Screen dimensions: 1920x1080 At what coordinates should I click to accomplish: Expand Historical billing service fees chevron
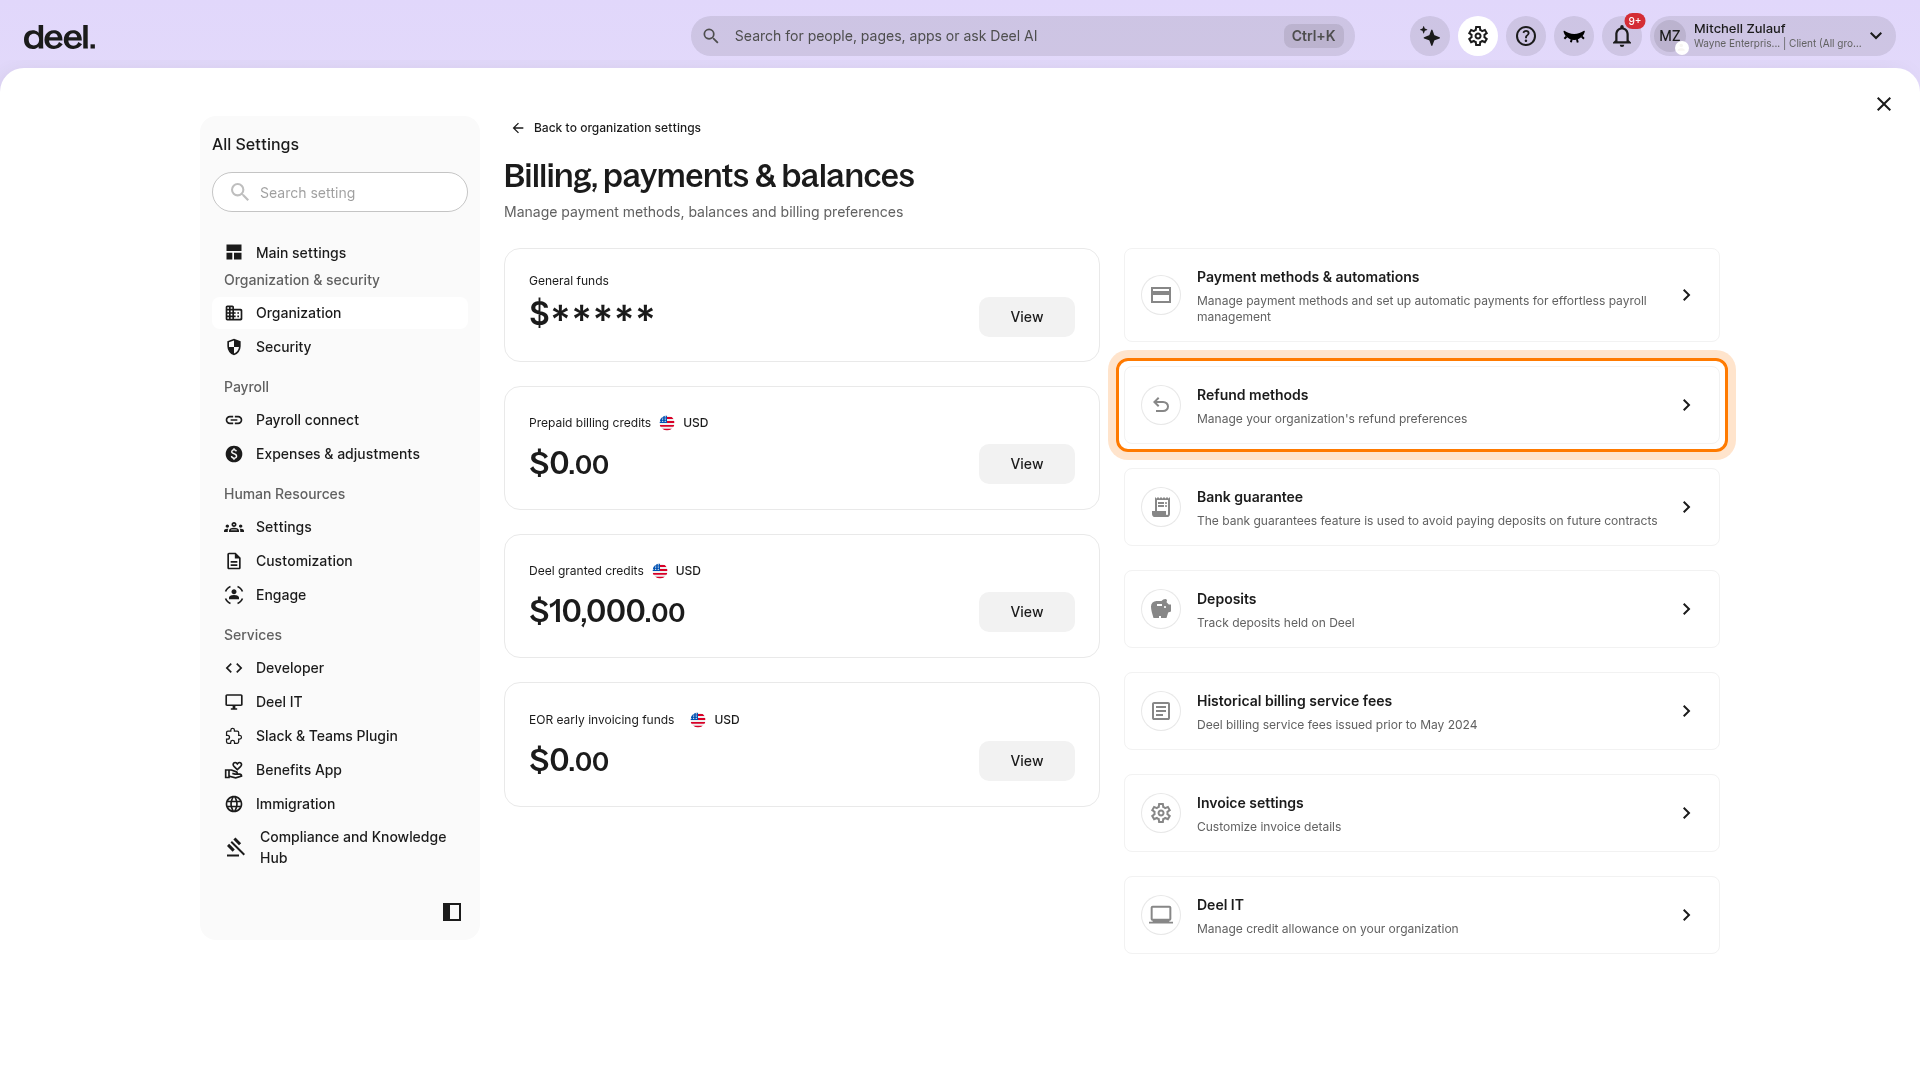1686,711
